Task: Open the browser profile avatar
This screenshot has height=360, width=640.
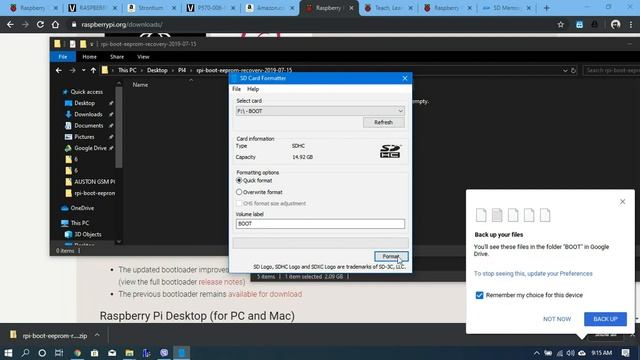Action: (616, 24)
